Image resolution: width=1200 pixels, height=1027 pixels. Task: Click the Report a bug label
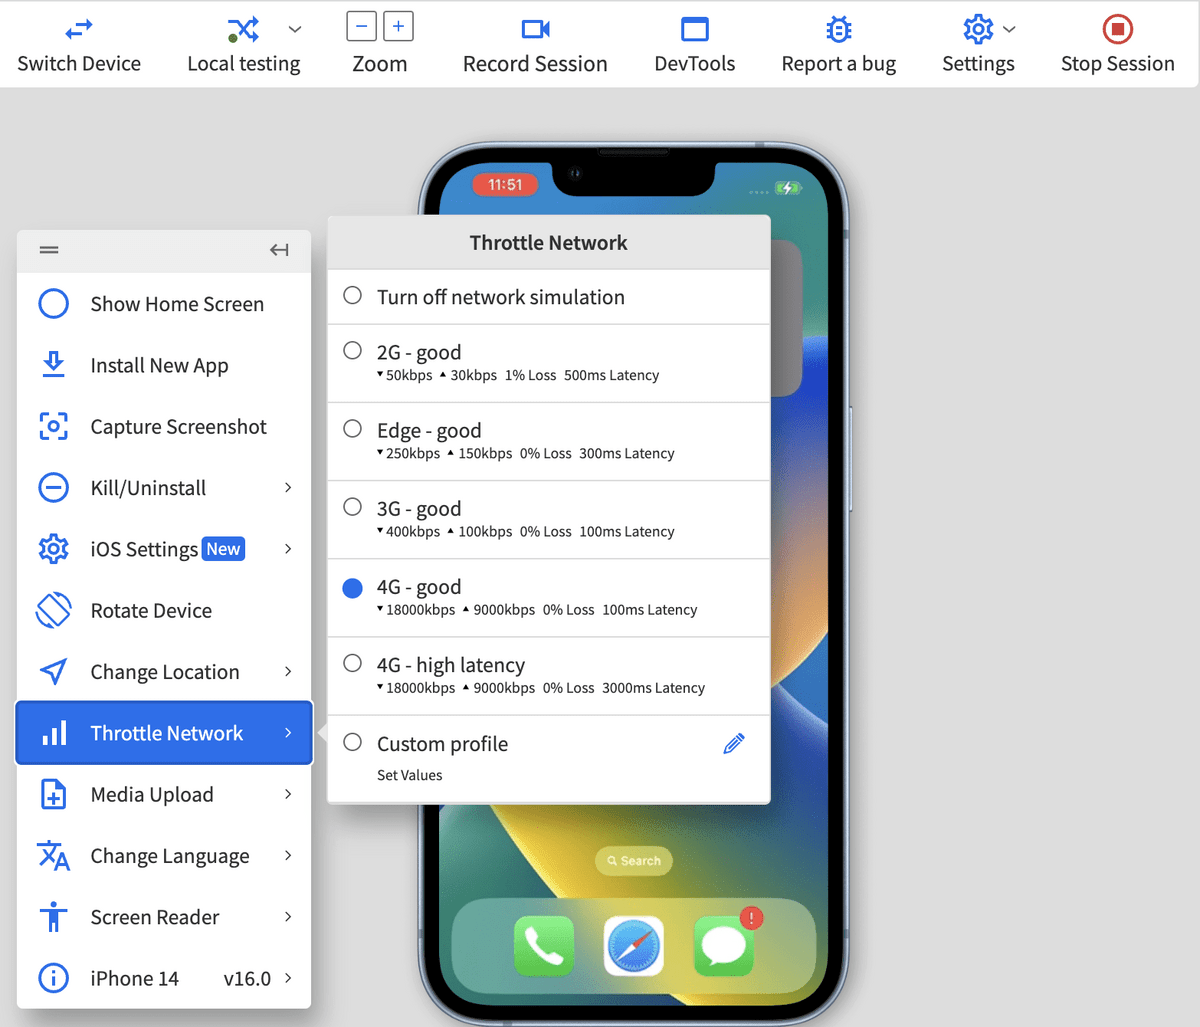839,65
